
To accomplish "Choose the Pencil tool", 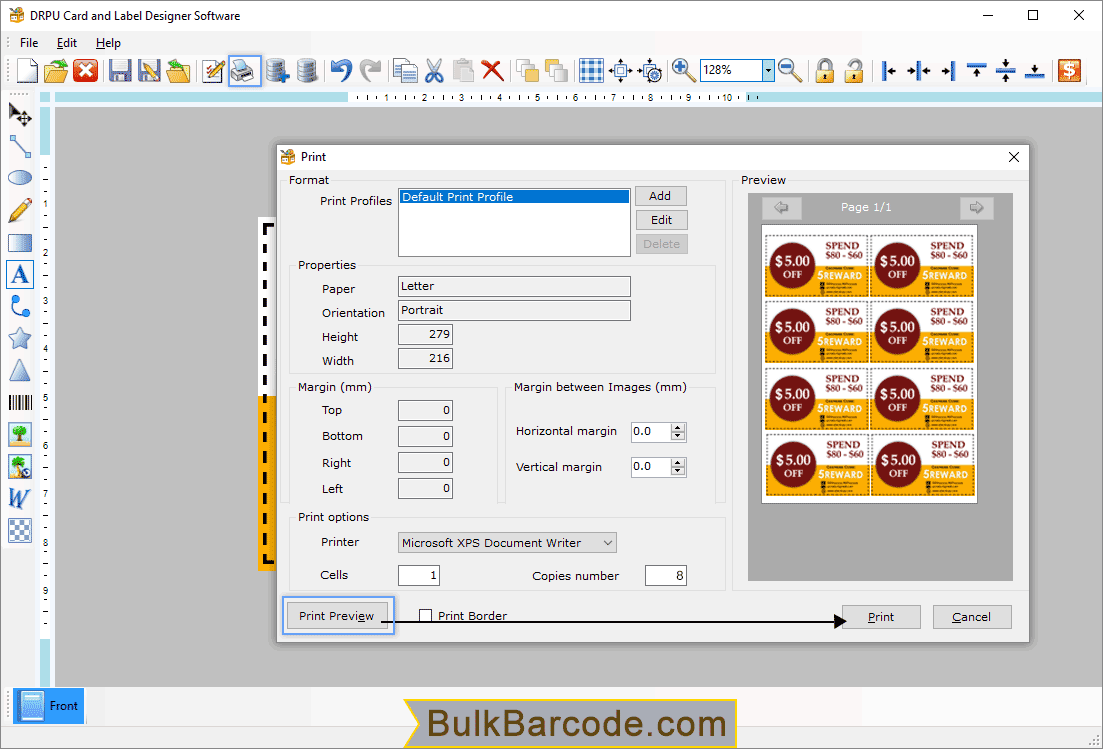I will pos(20,210).
